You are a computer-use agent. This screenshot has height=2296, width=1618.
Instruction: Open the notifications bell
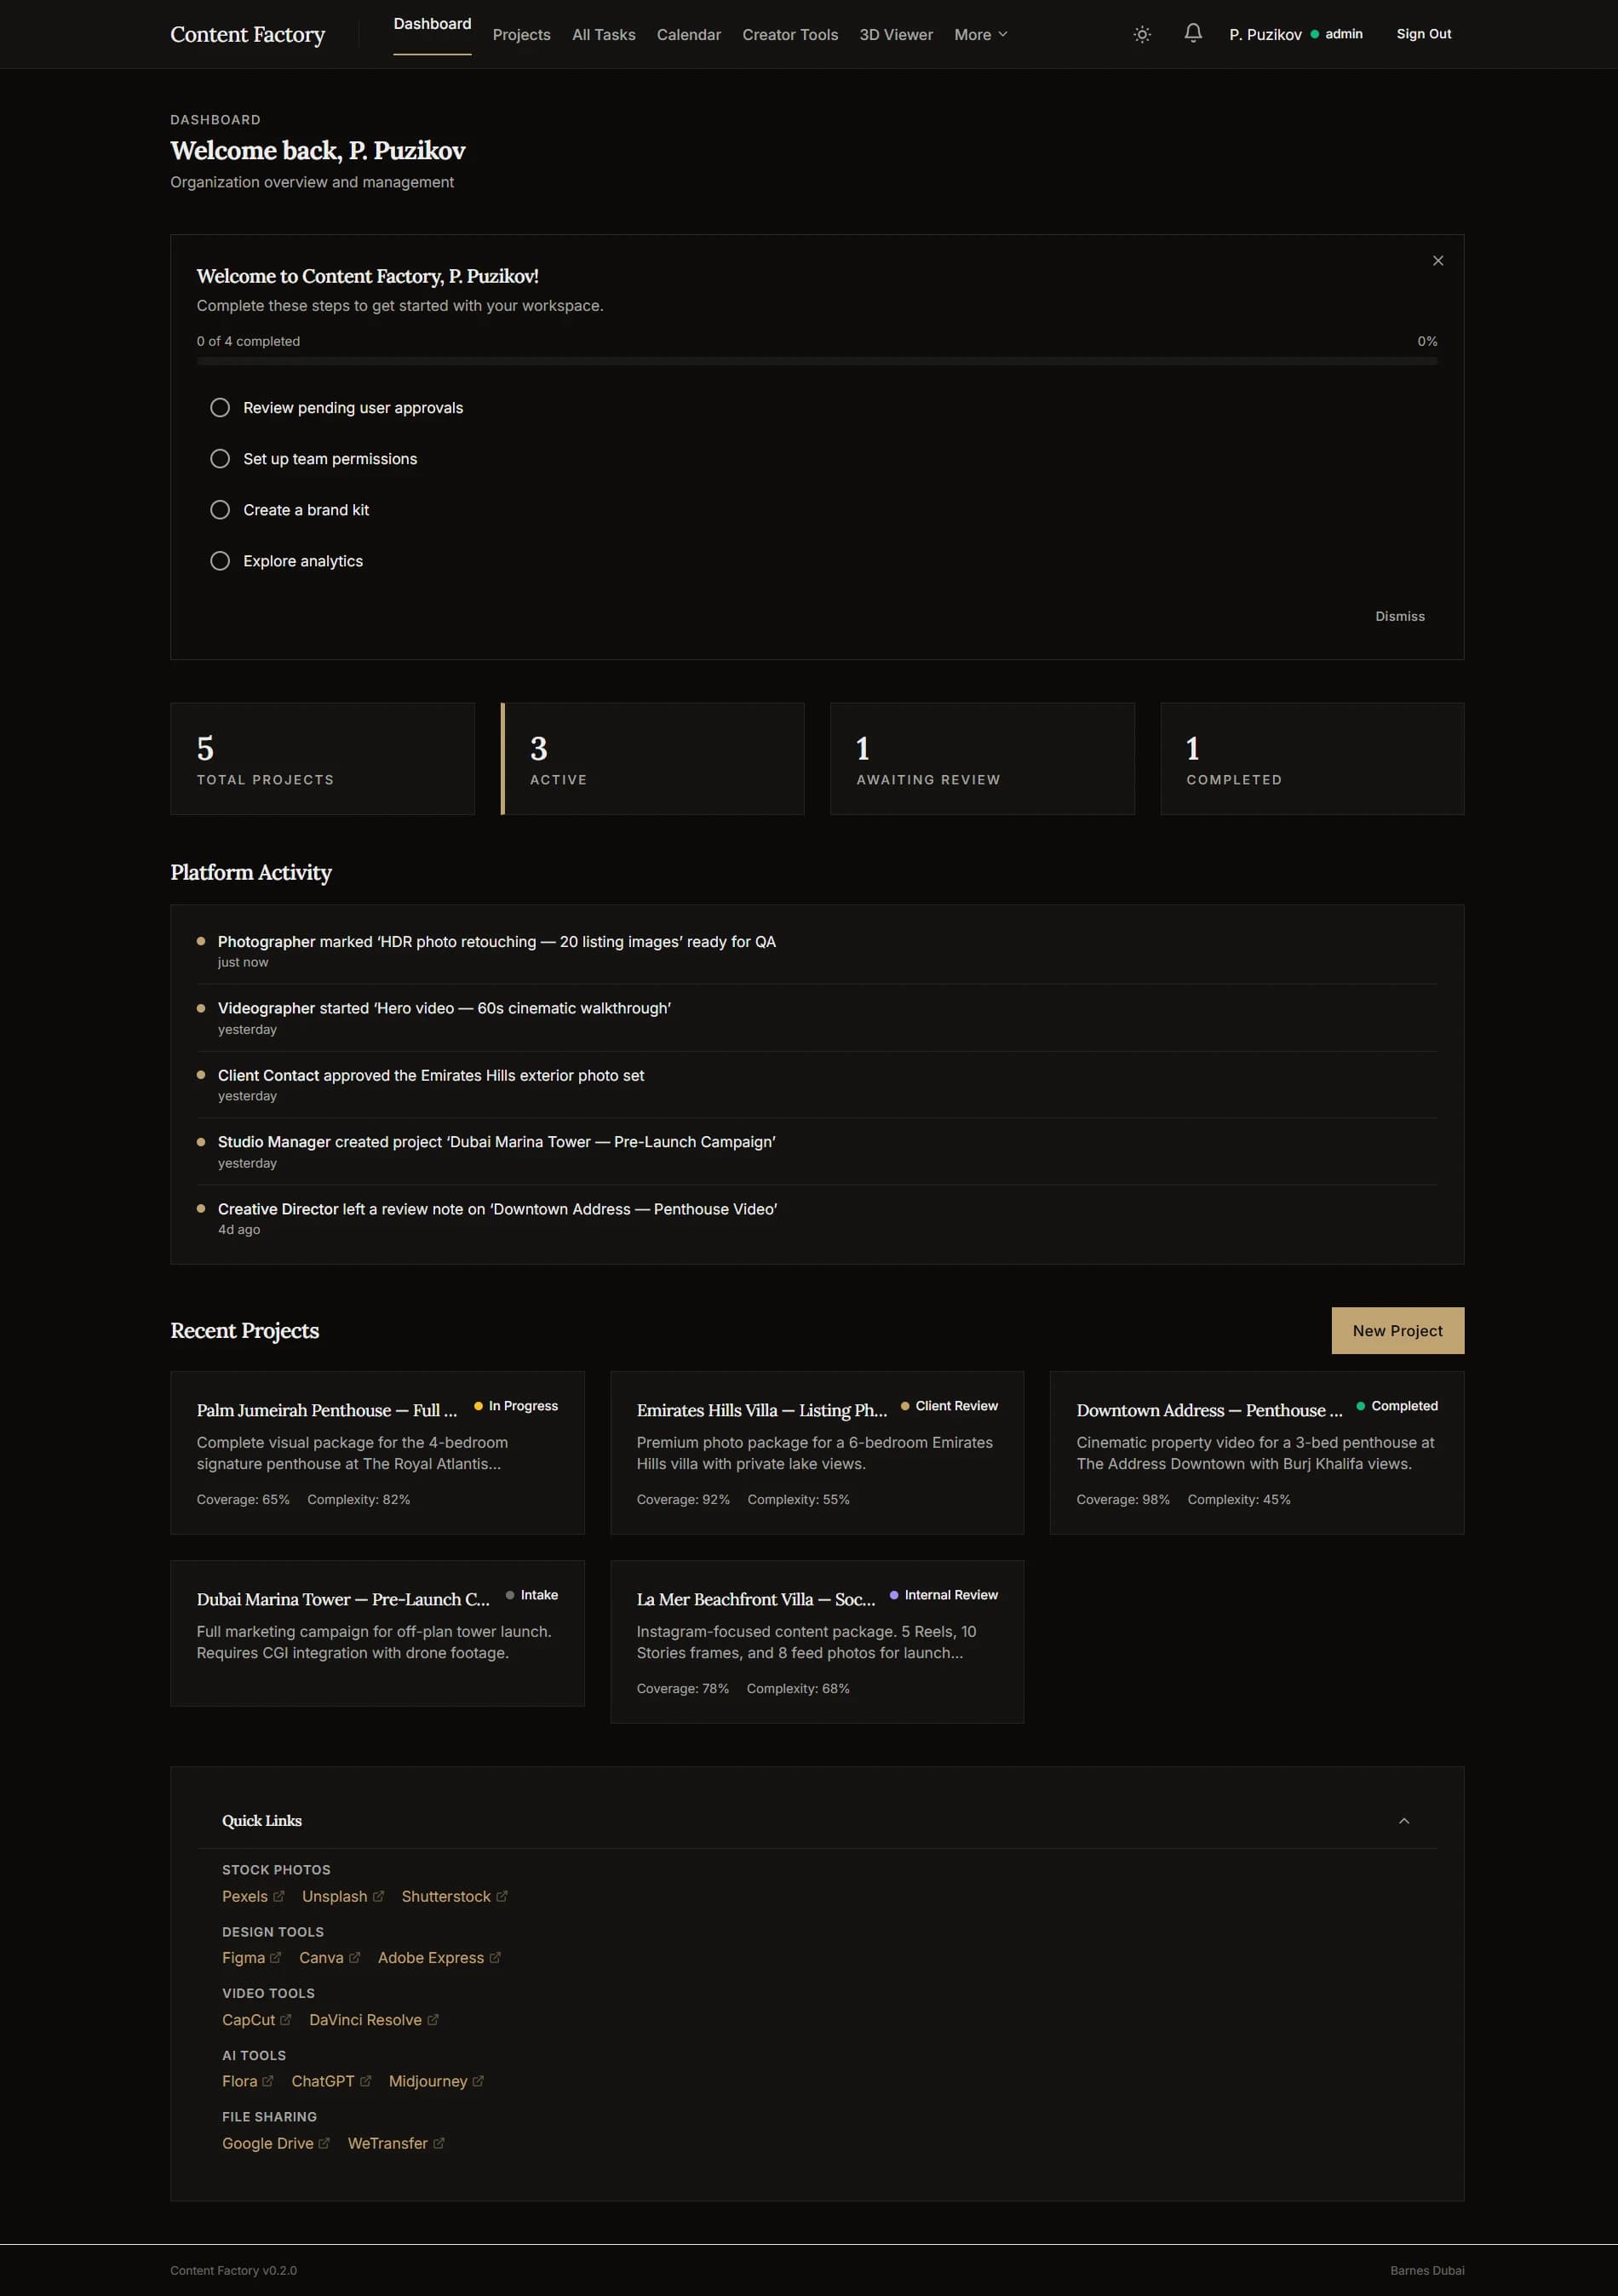point(1193,33)
